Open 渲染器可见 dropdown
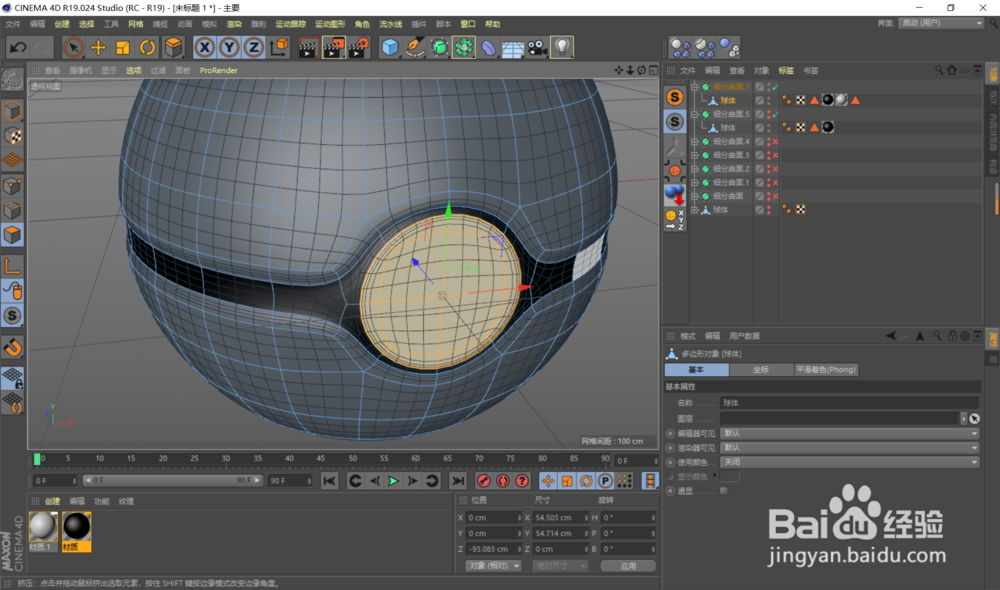Screen dimensions: 1000x590 [849, 448]
